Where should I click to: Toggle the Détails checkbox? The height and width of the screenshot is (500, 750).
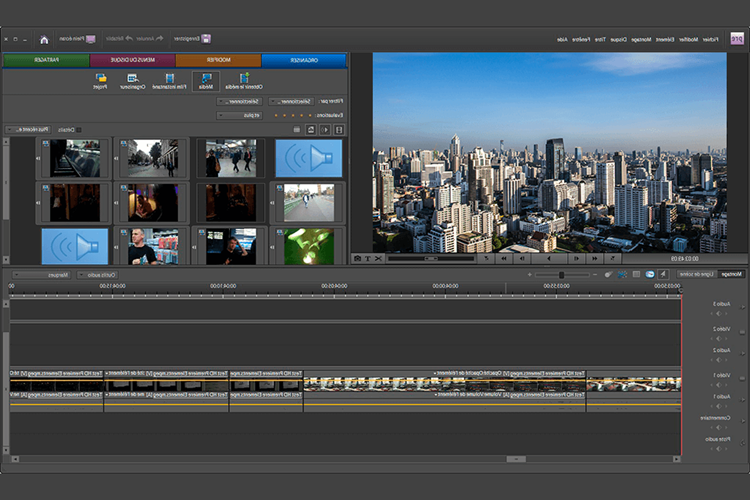[x=79, y=130]
